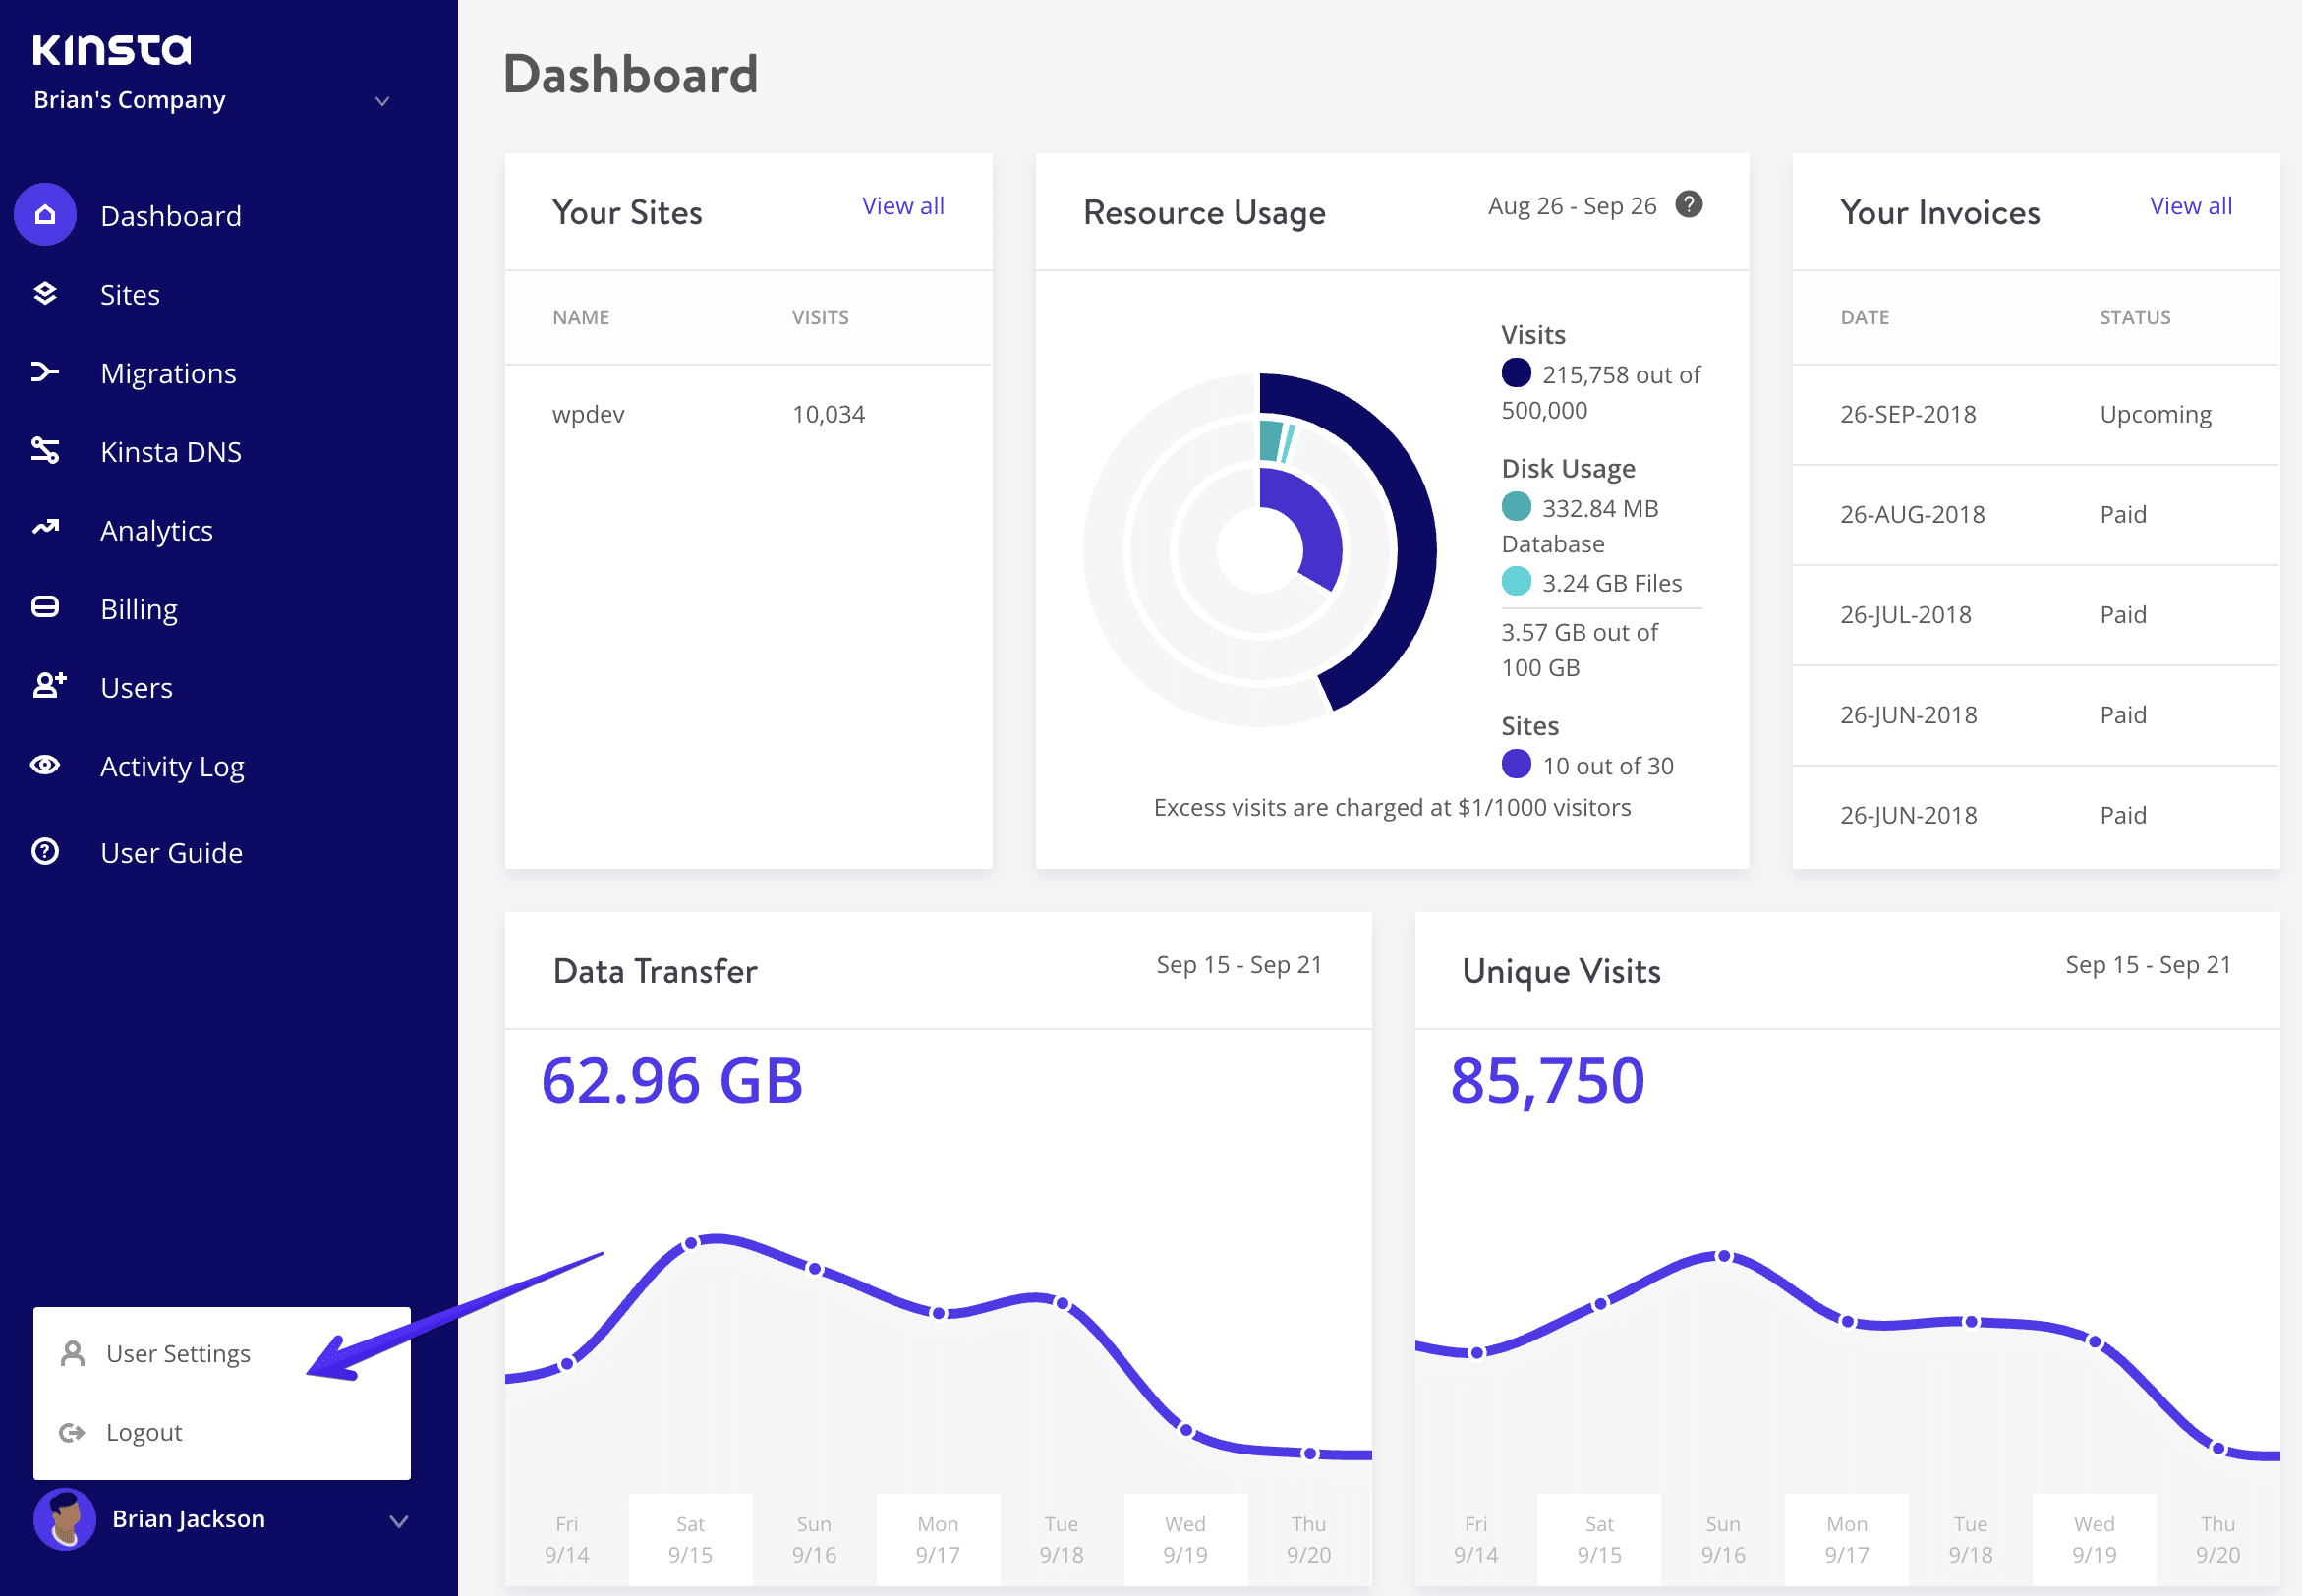
Task: Click the User Guide icon in sidebar
Action: (47, 851)
